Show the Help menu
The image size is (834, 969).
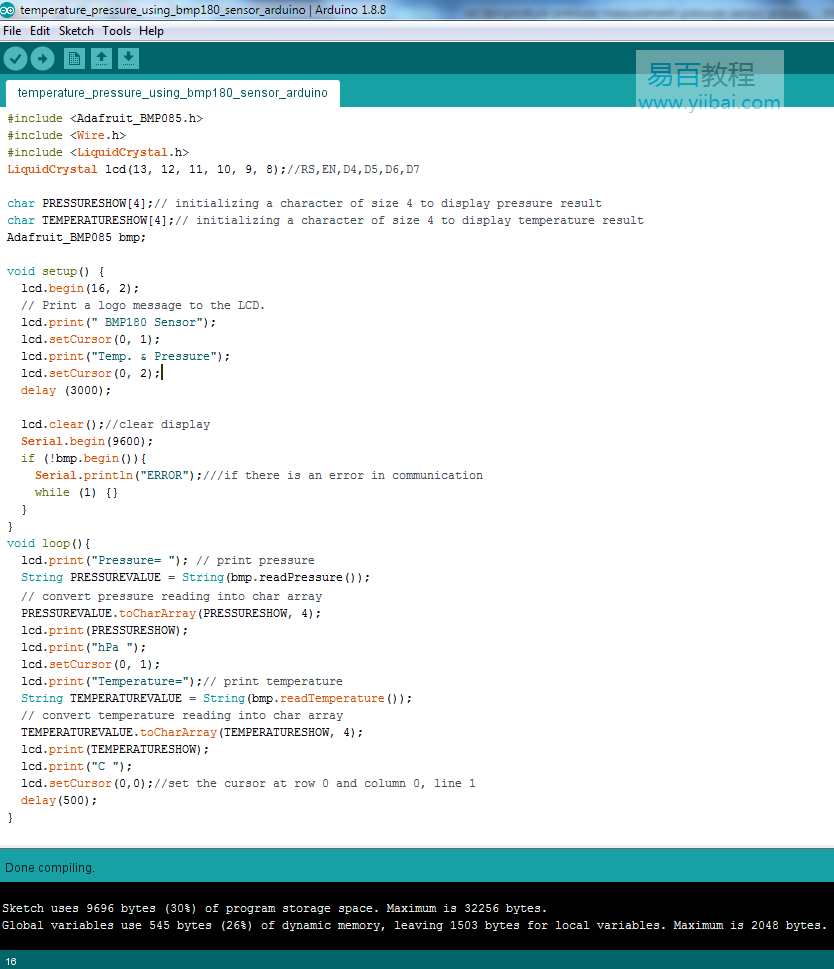(x=151, y=31)
